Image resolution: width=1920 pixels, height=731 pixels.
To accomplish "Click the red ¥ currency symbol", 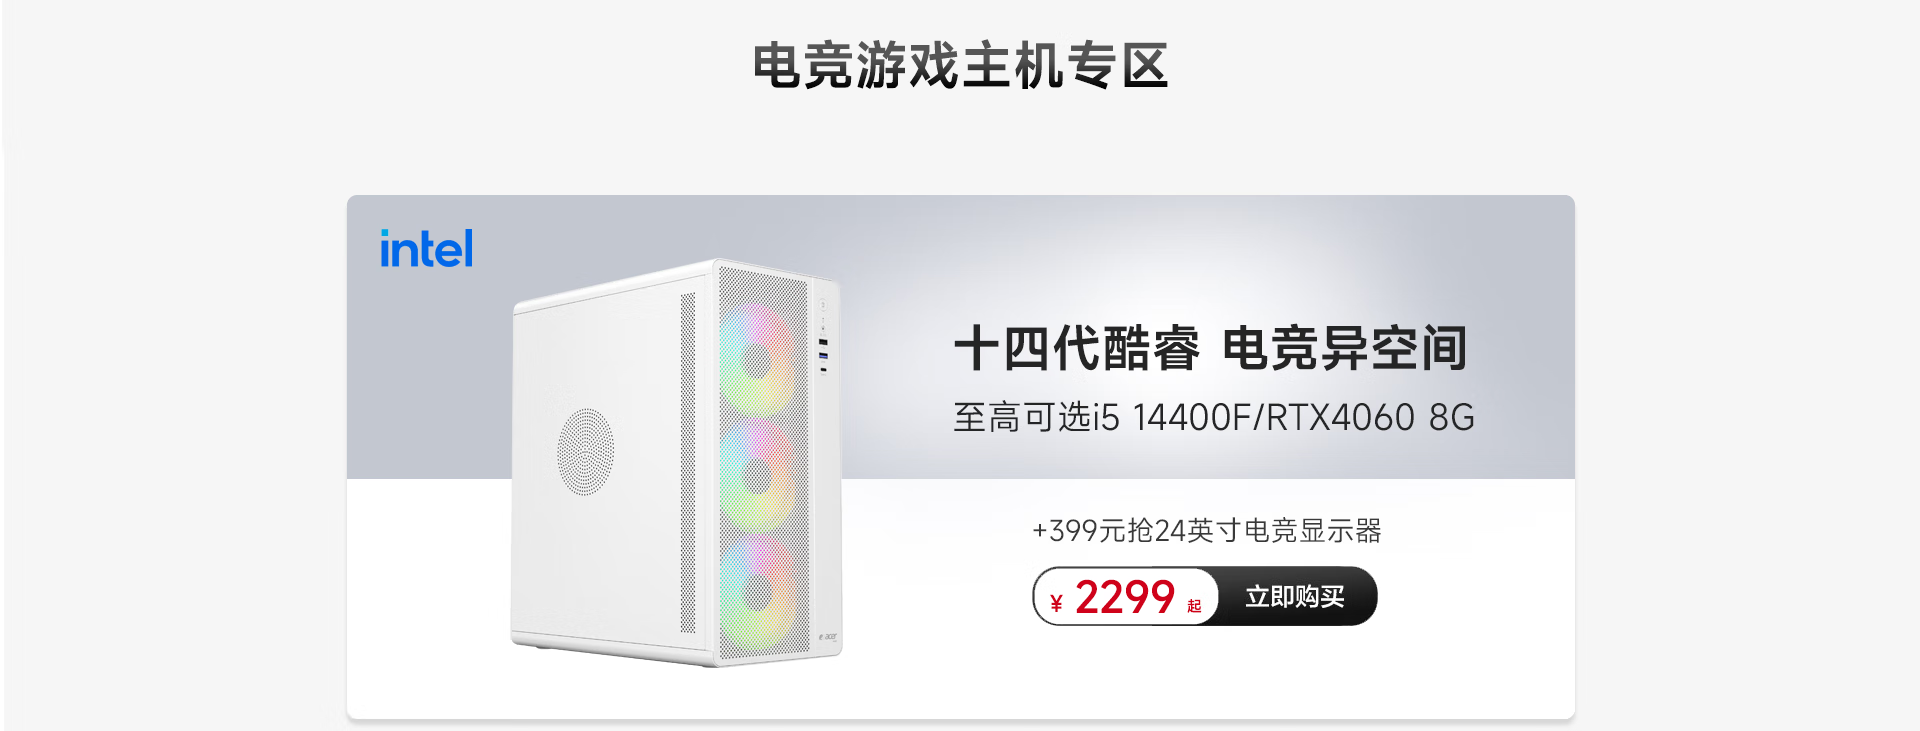I will (1056, 603).
